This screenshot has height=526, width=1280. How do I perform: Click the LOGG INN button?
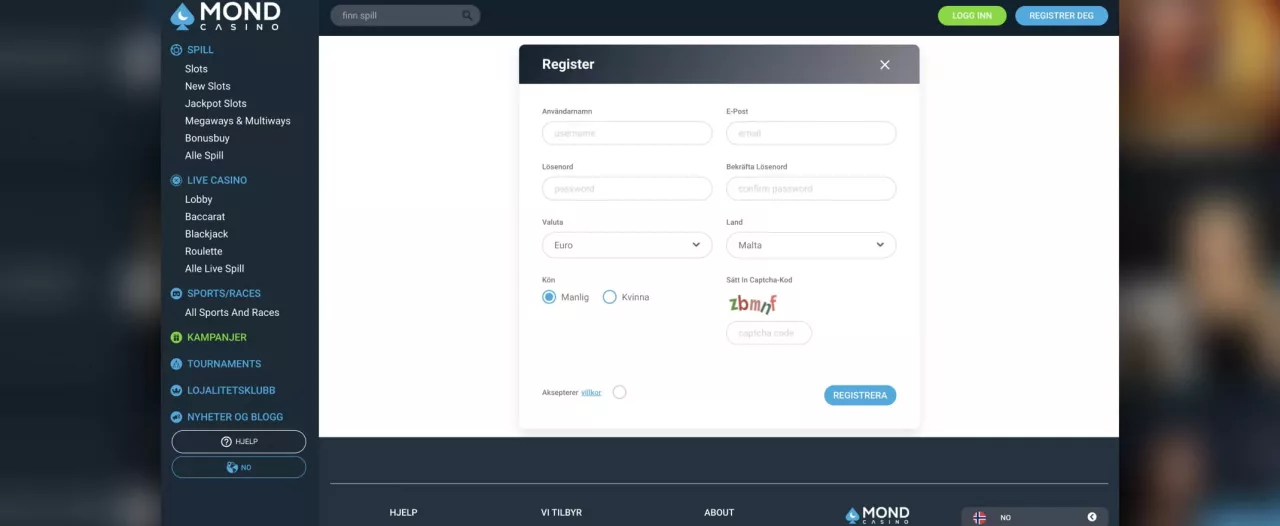(x=972, y=16)
